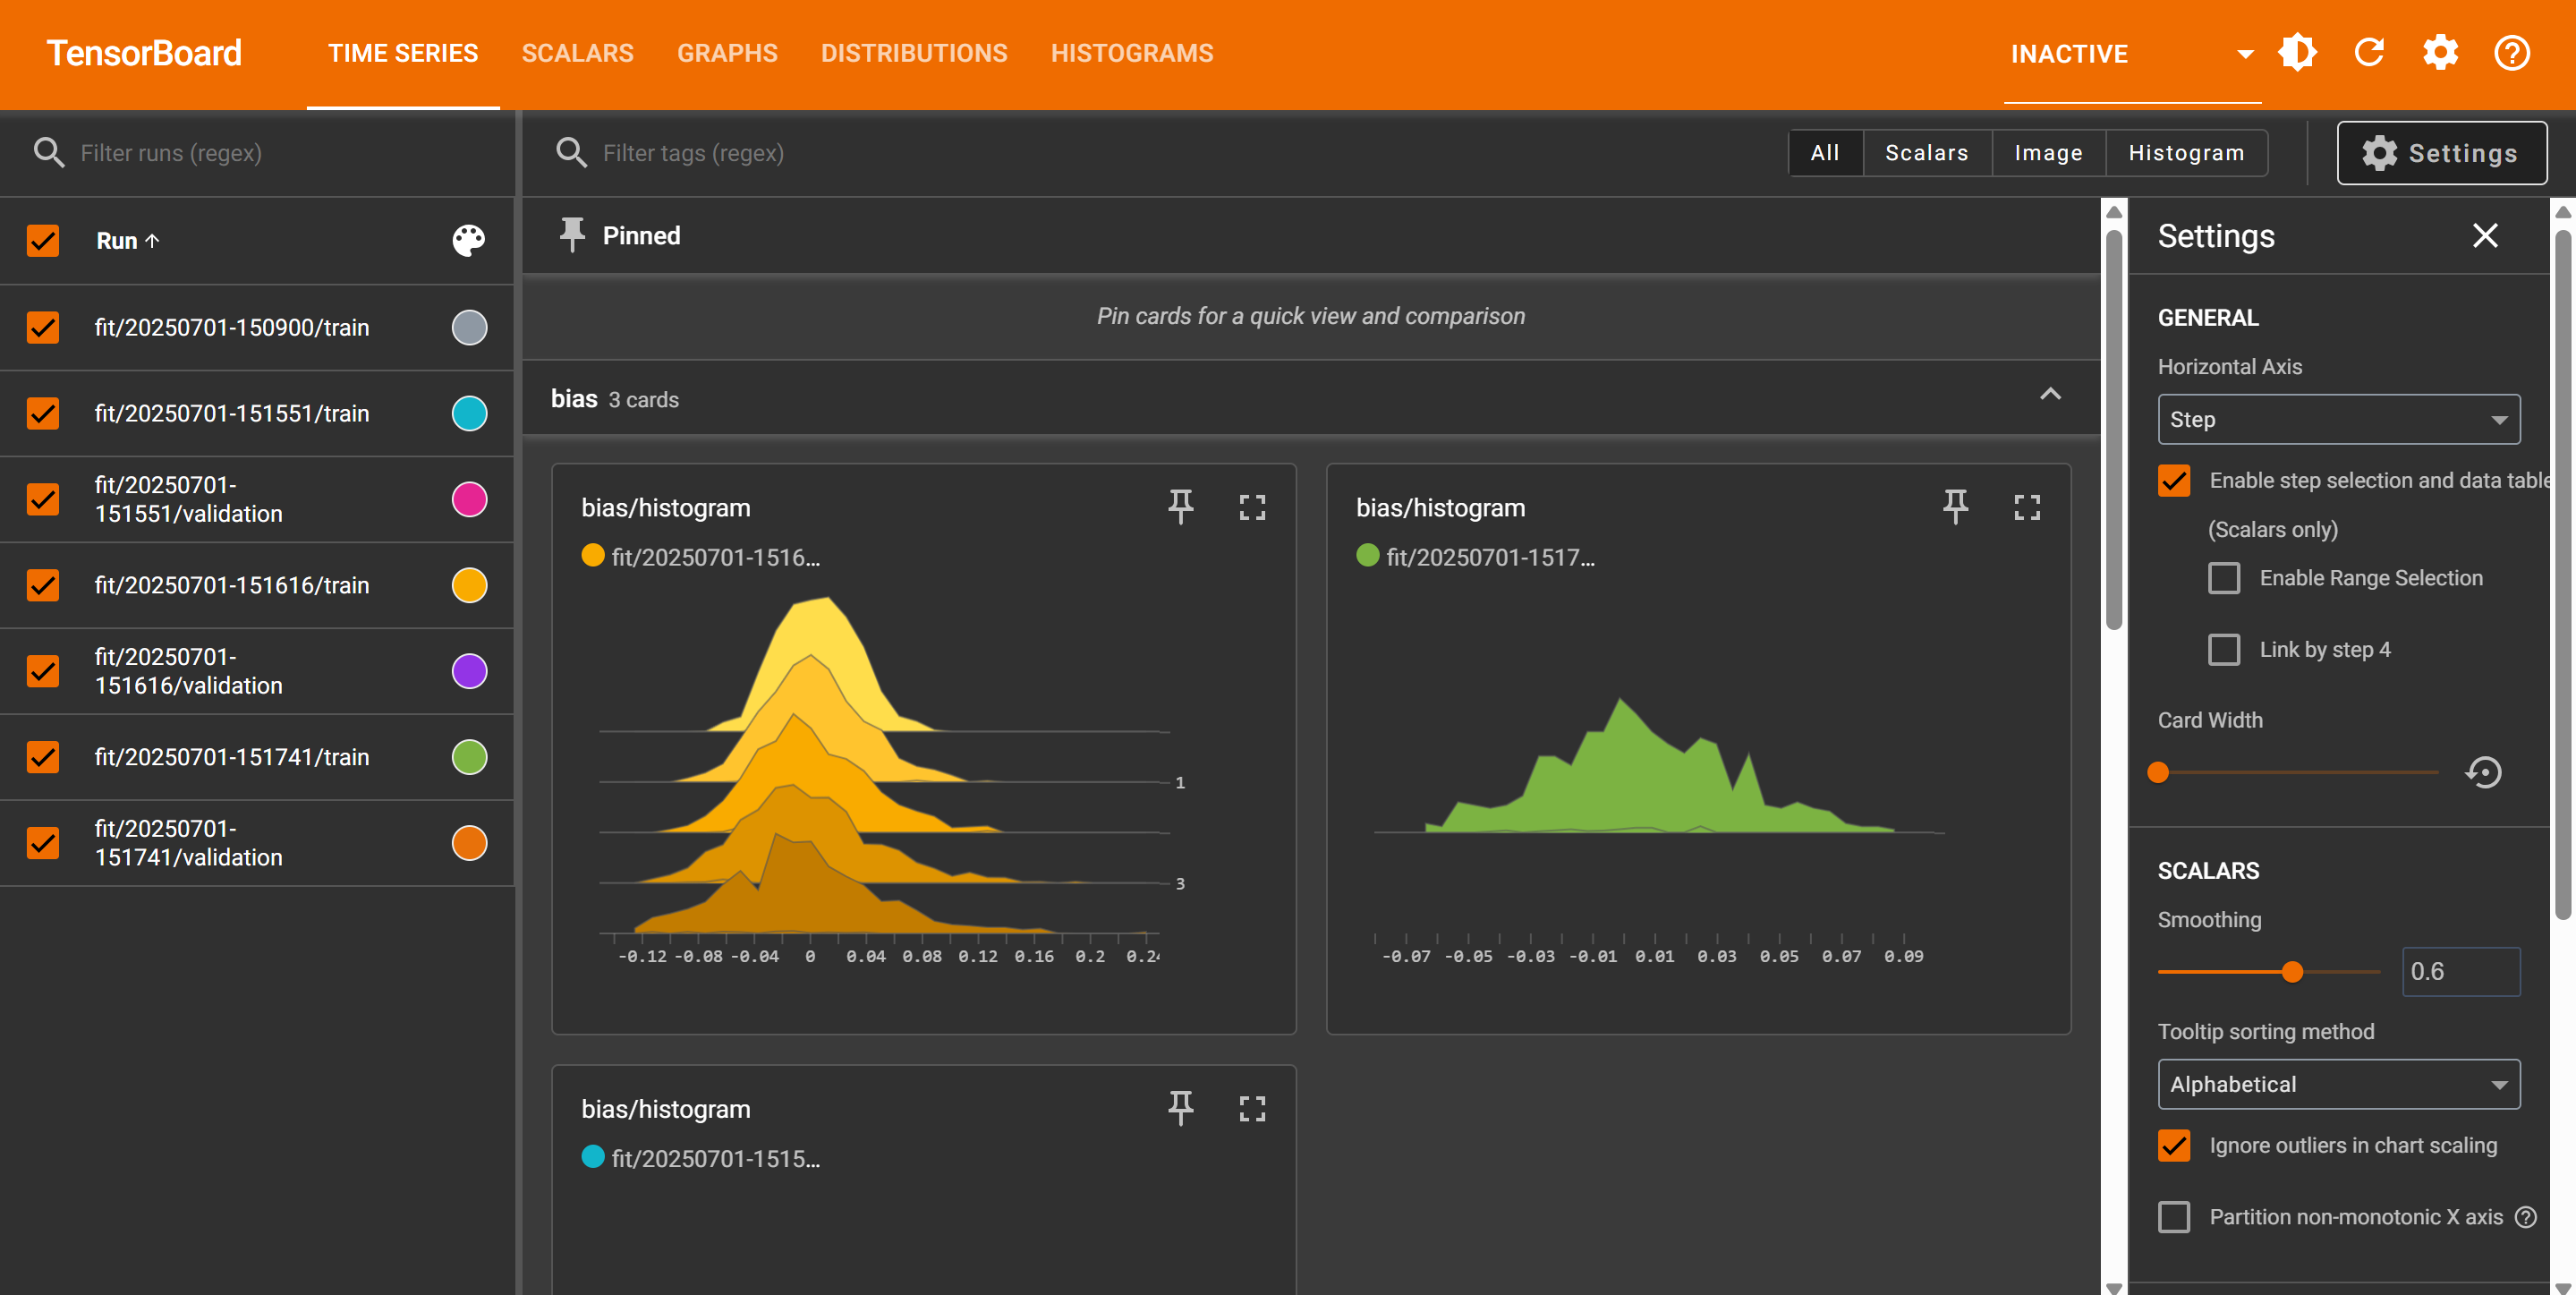This screenshot has width=2576, height=1295.
Task: Pin the fit/20250701-1516 bias/histogram card
Action: click(x=1180, y=507)
